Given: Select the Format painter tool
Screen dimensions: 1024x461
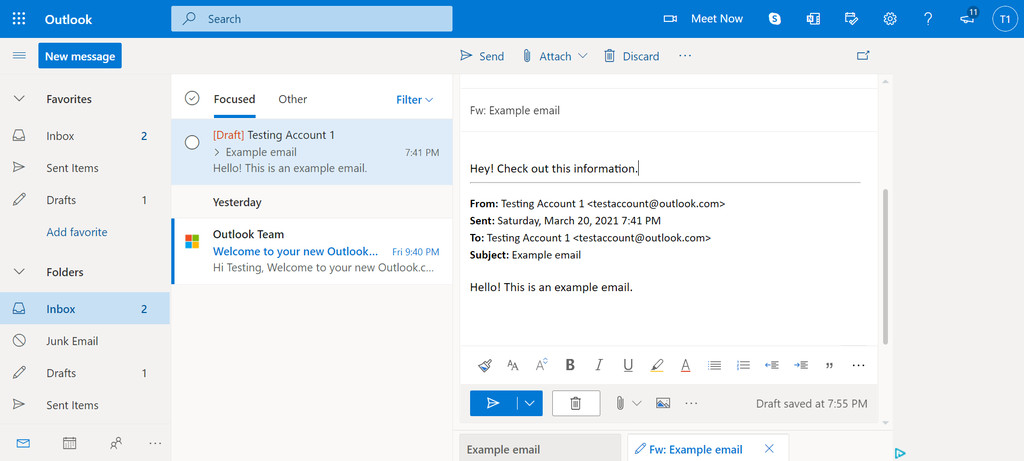Looking at the screenshot, I should pos(485,365).
